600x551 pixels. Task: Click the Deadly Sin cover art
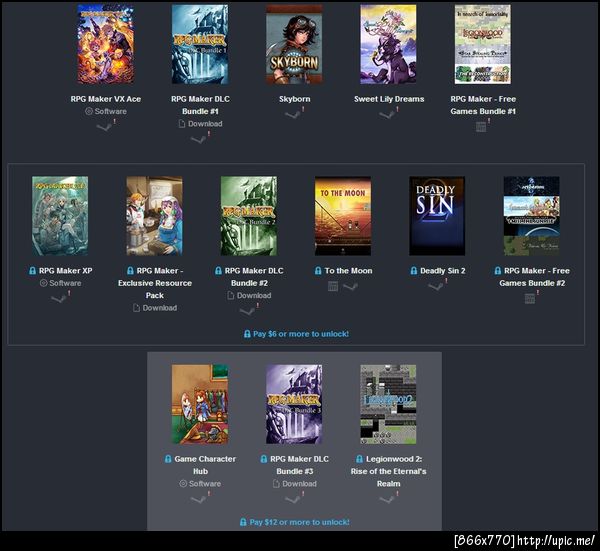click(x=437, y=216)
